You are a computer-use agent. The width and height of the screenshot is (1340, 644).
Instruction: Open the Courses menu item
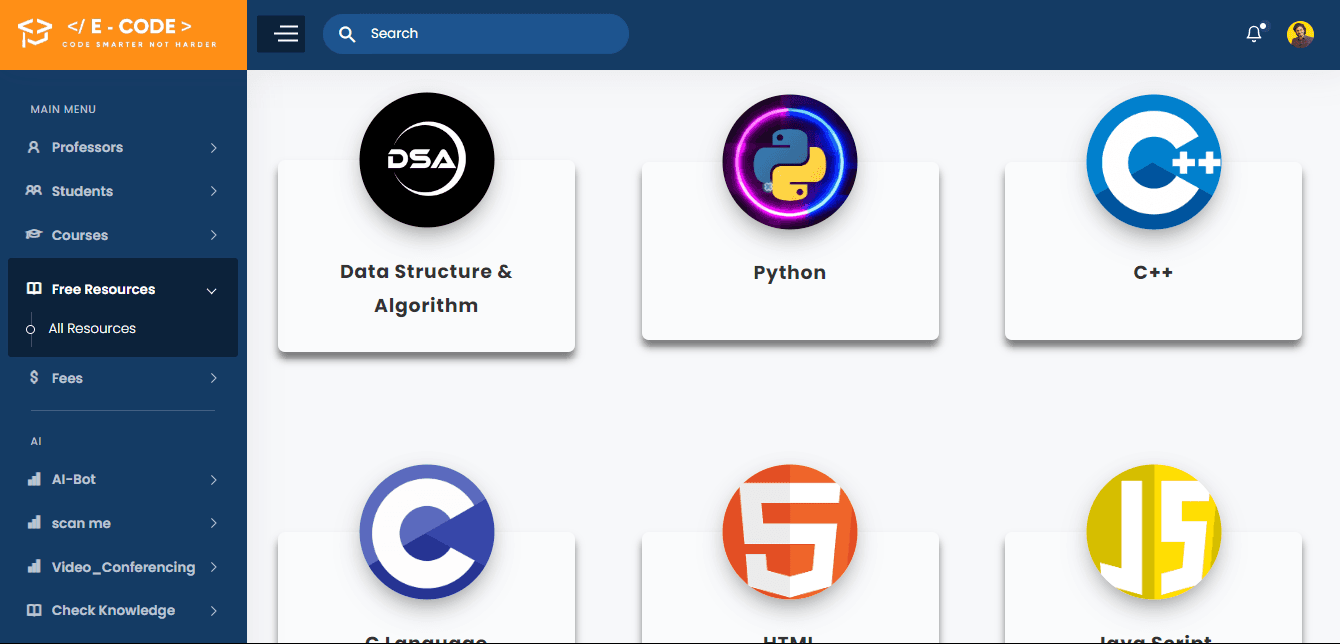123,235
